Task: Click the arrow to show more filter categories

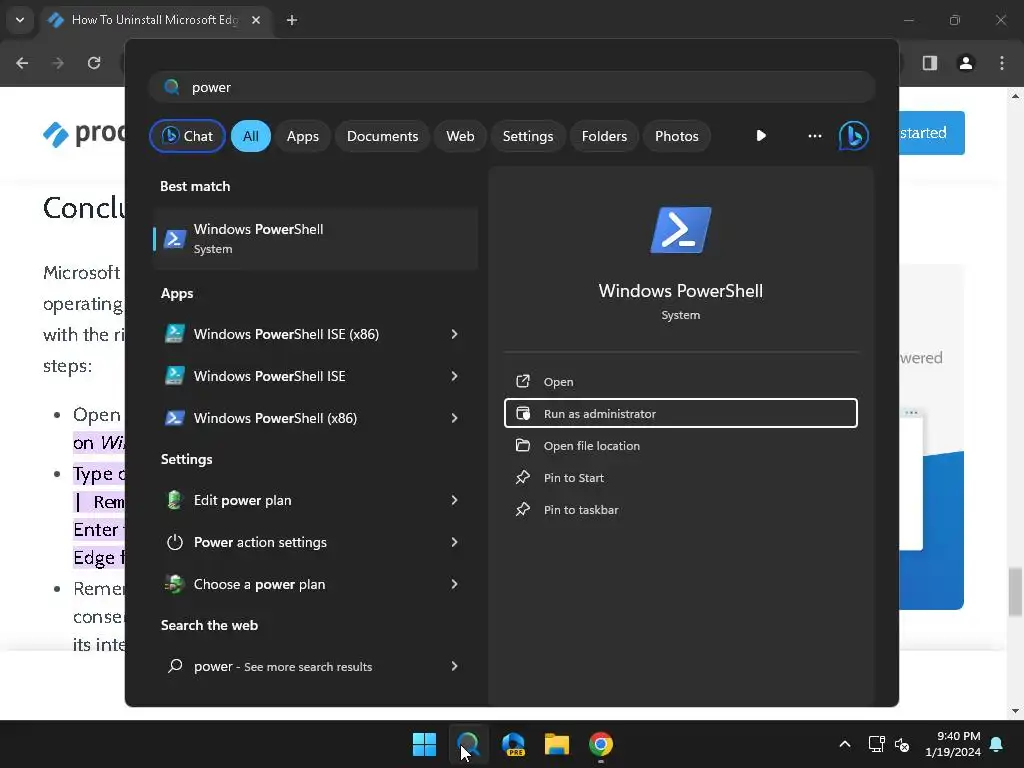Action: coord(761,136)
